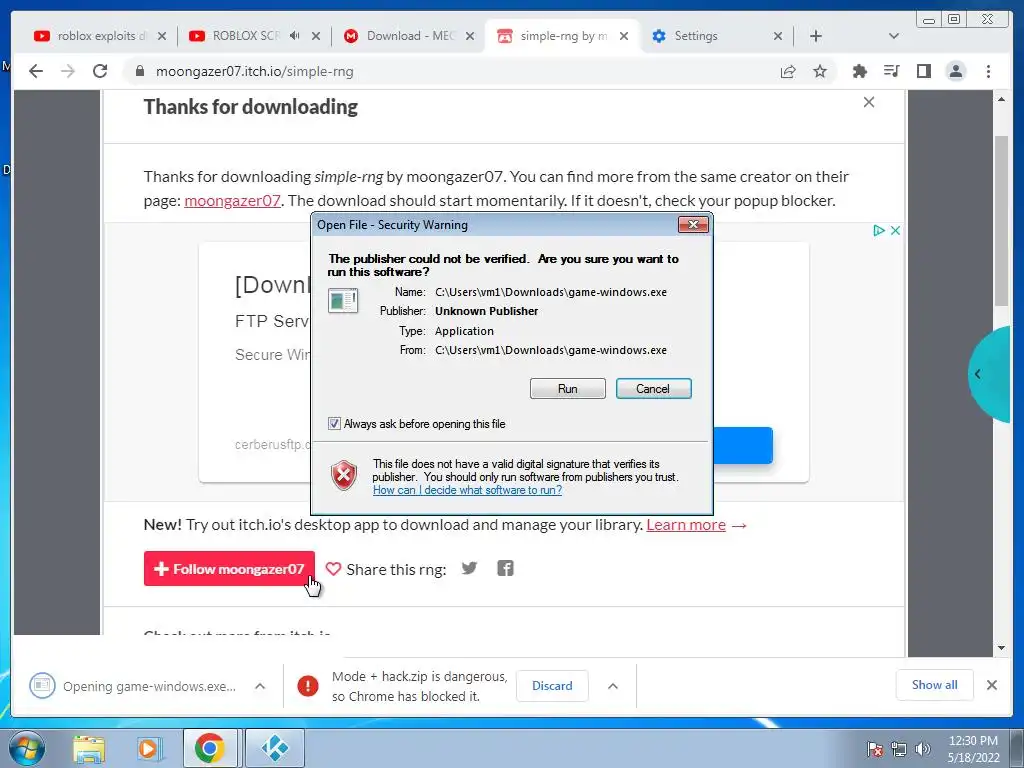
Task: Follow the 'Learn more' desktop app link
Action: pos(686,525)
